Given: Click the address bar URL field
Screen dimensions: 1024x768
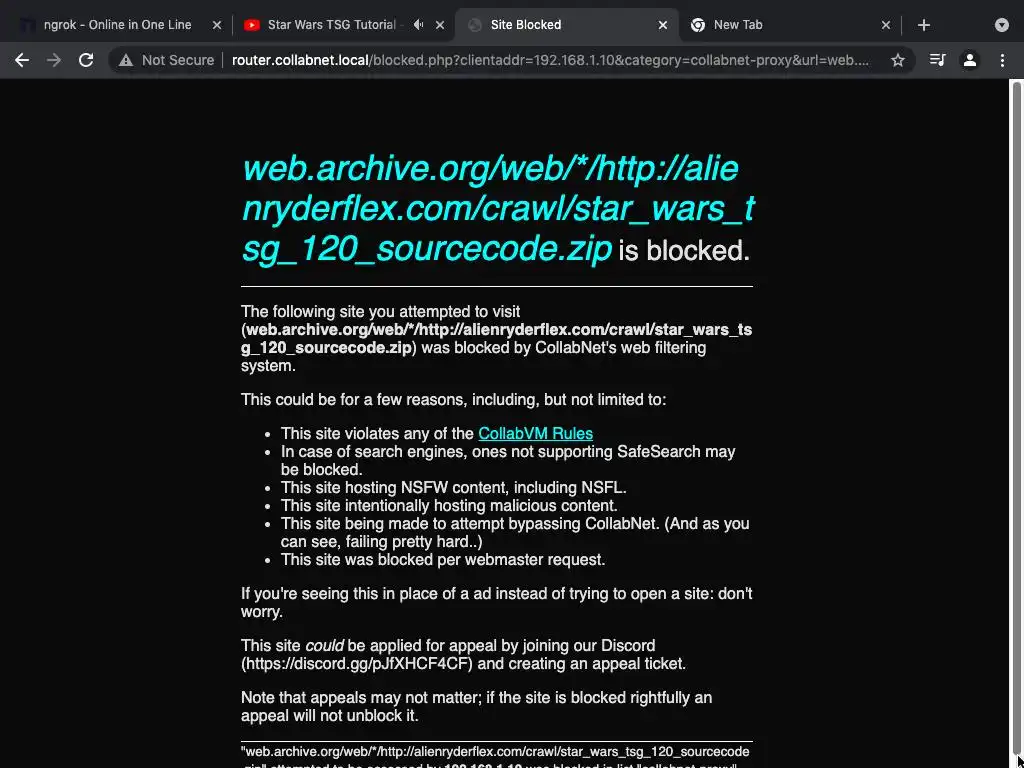Looking at the screenshot, I should click(551, 60).
